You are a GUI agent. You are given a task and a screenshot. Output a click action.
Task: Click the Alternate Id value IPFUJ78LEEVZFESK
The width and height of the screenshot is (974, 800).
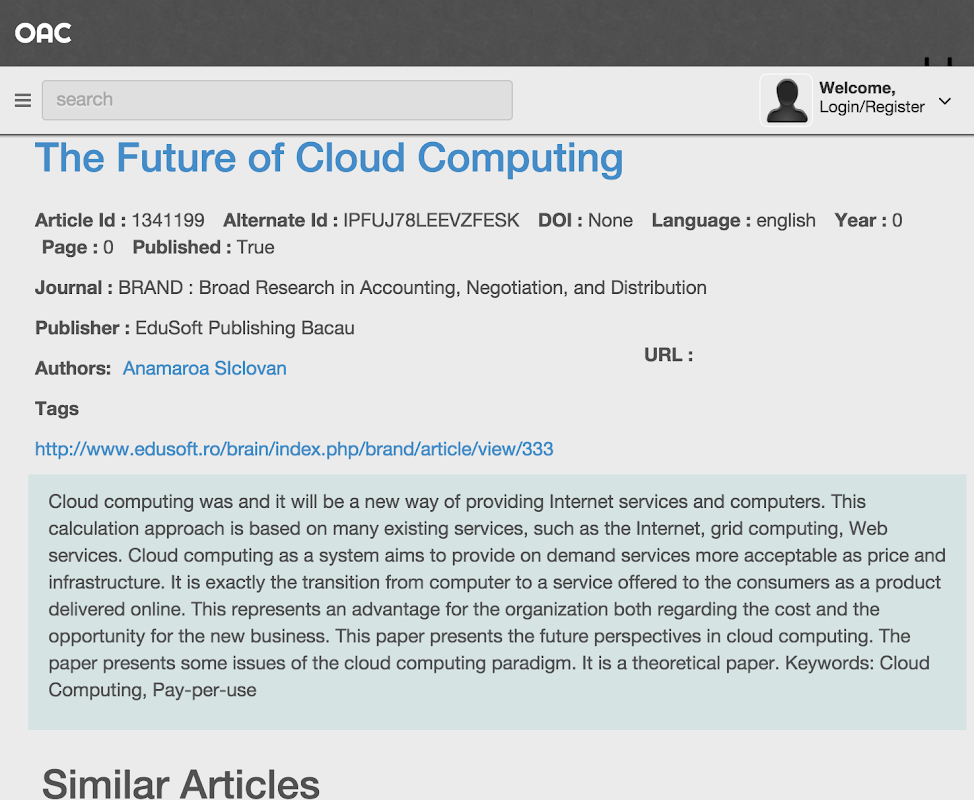click(431, 220)
